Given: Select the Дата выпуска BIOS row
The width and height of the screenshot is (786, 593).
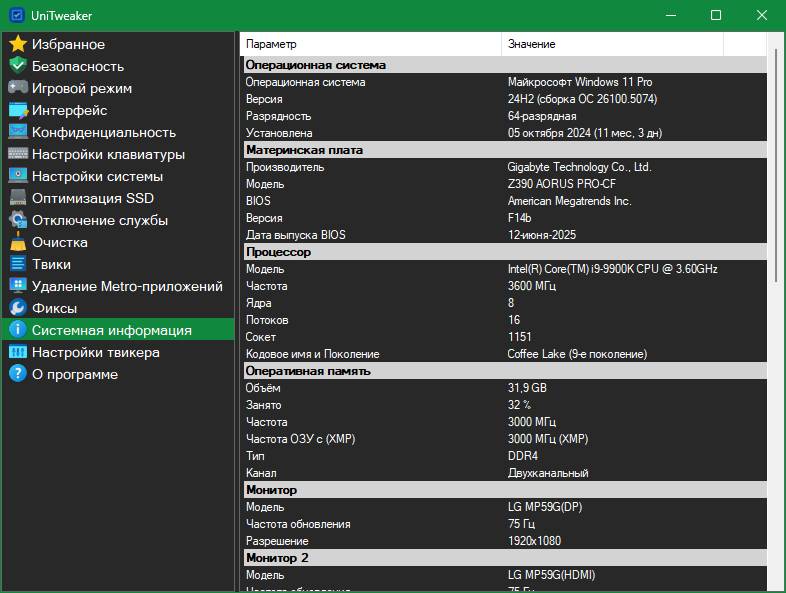Looking at the screenshot, I should (503, 235).
